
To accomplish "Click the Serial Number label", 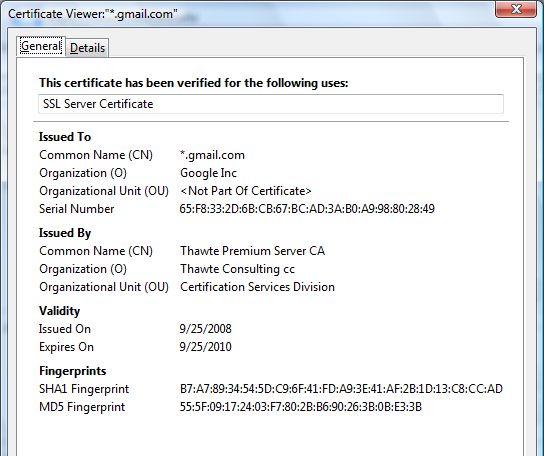I will [x=77, y=209].
